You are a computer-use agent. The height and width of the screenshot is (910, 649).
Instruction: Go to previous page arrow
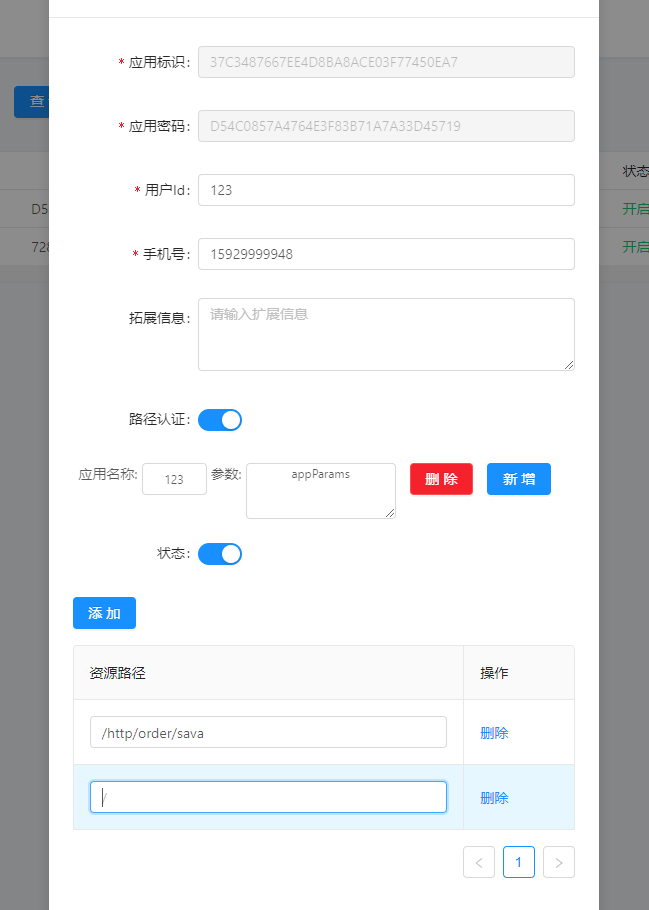click(479, 862)
